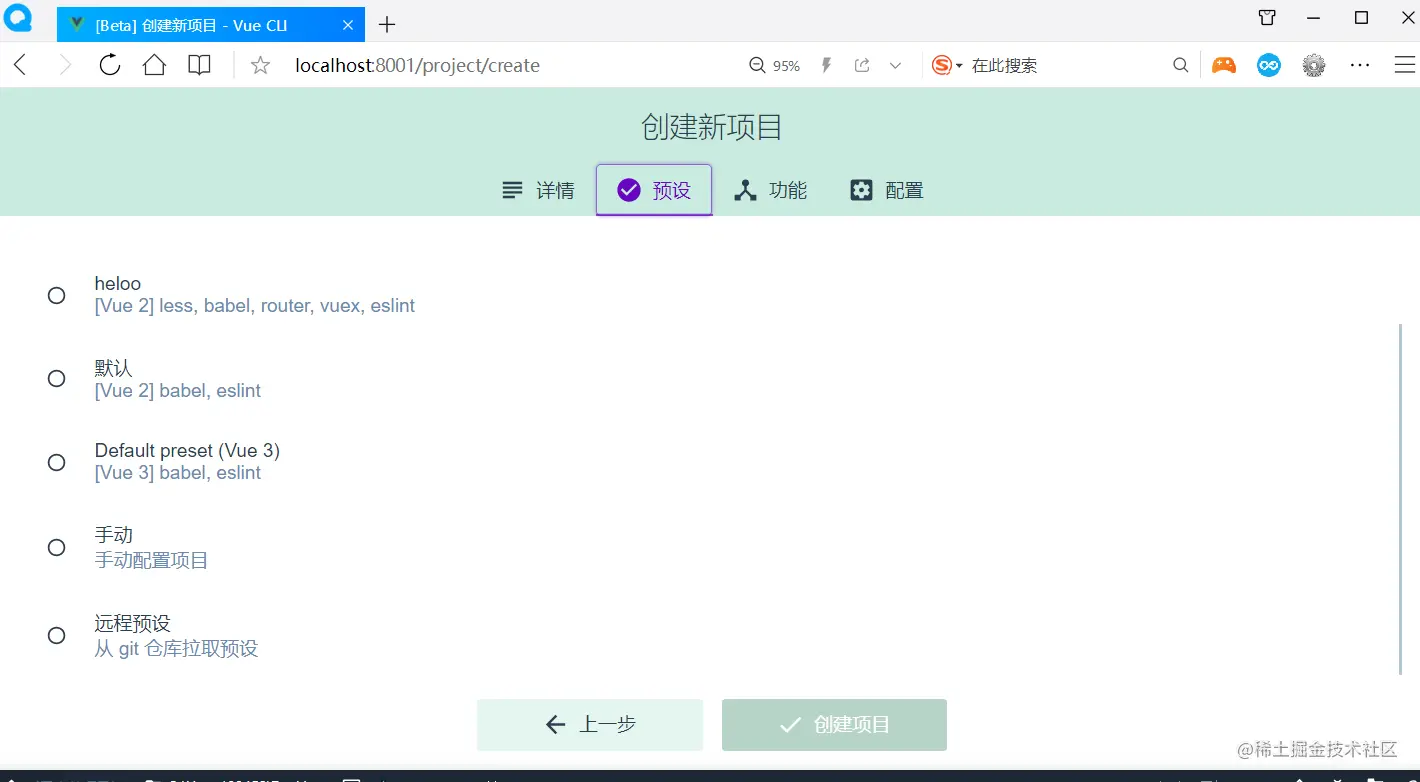Open the reading mode book icon
This screenshot has width=1420, height=782.
[200, 65]
